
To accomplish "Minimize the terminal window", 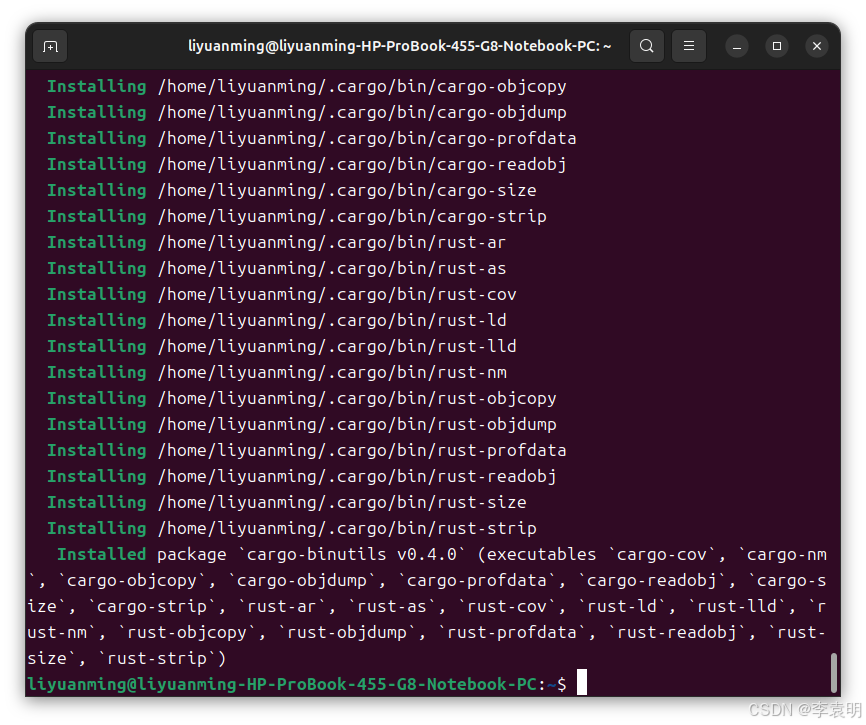I will click(x=737, y=46).
